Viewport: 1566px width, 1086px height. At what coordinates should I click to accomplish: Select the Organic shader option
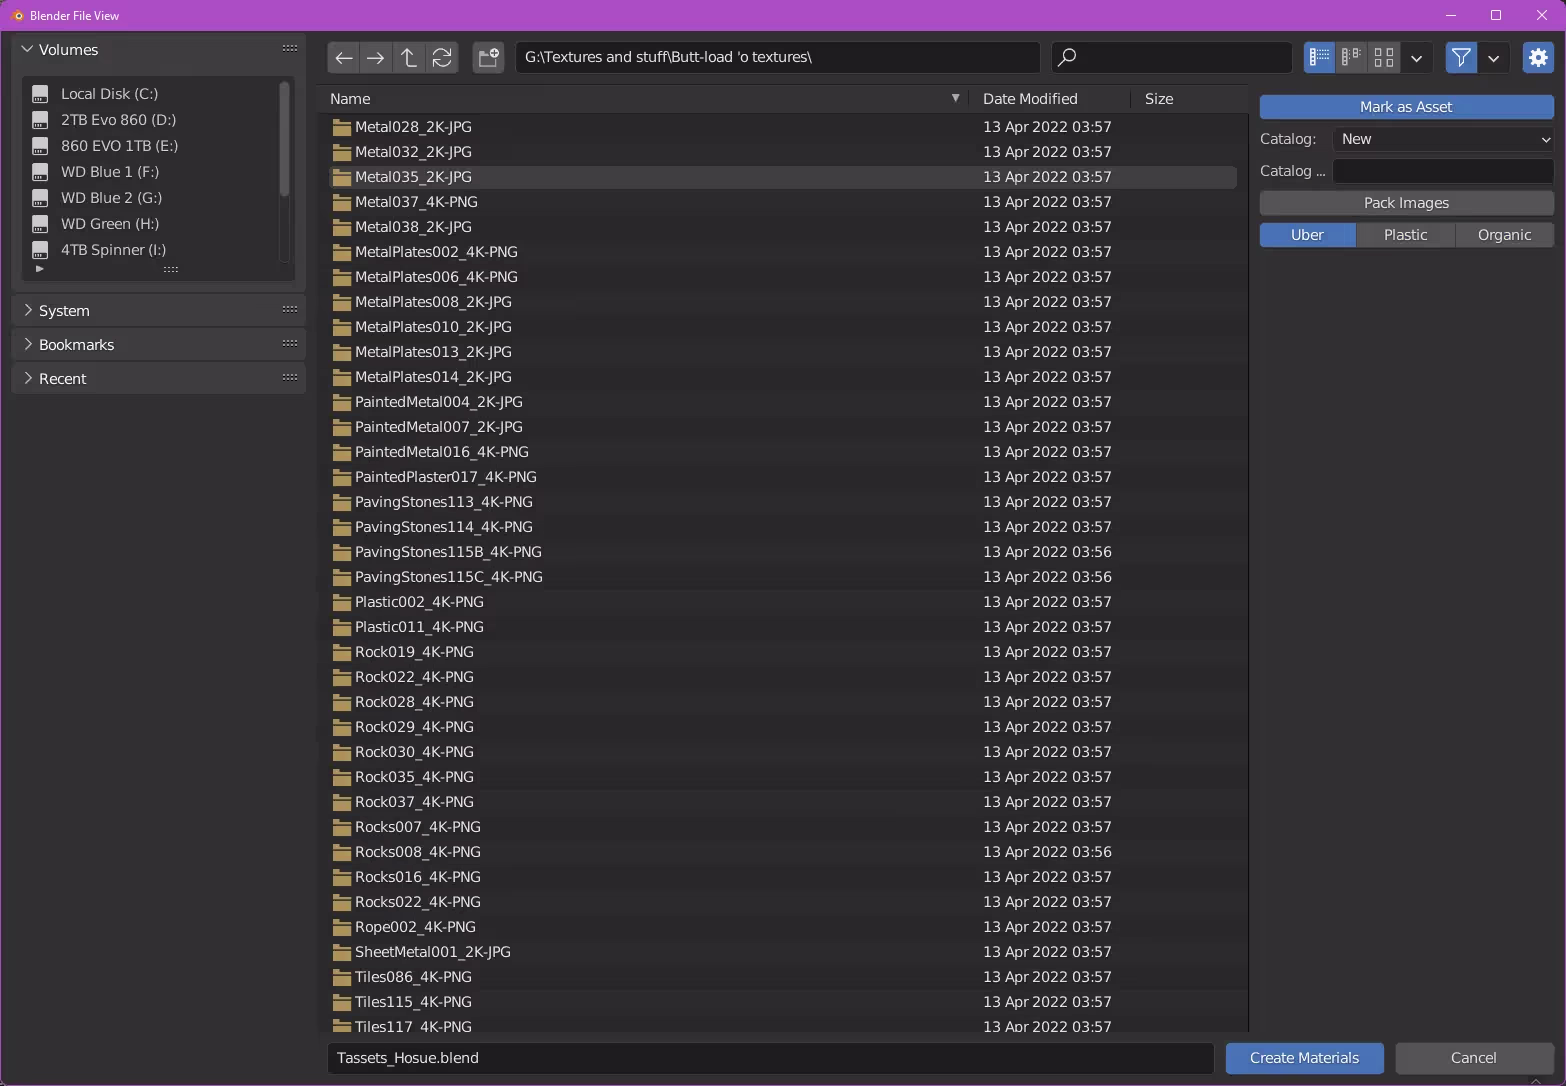[x=1504, y=235]
